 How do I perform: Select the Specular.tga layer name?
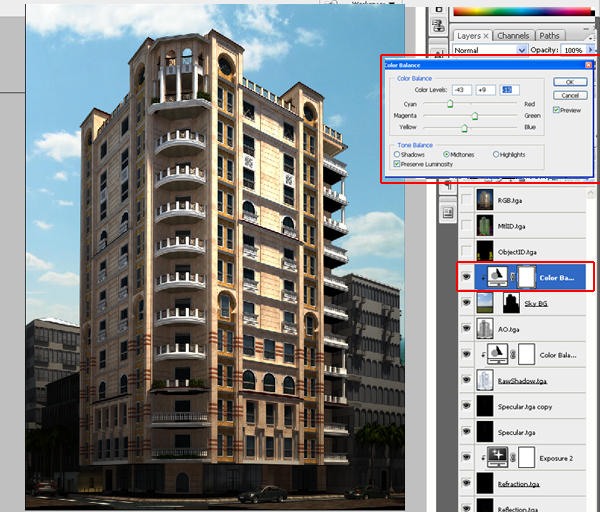click(516, 432)
